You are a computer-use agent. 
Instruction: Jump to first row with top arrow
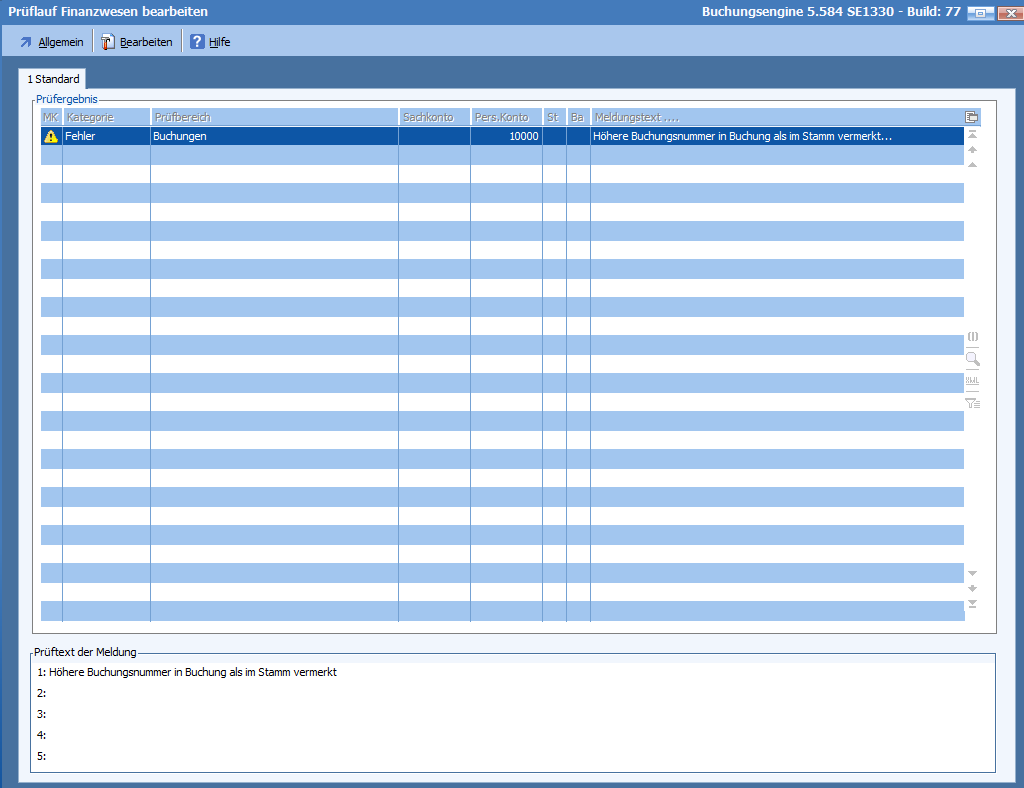click(972, 134)
